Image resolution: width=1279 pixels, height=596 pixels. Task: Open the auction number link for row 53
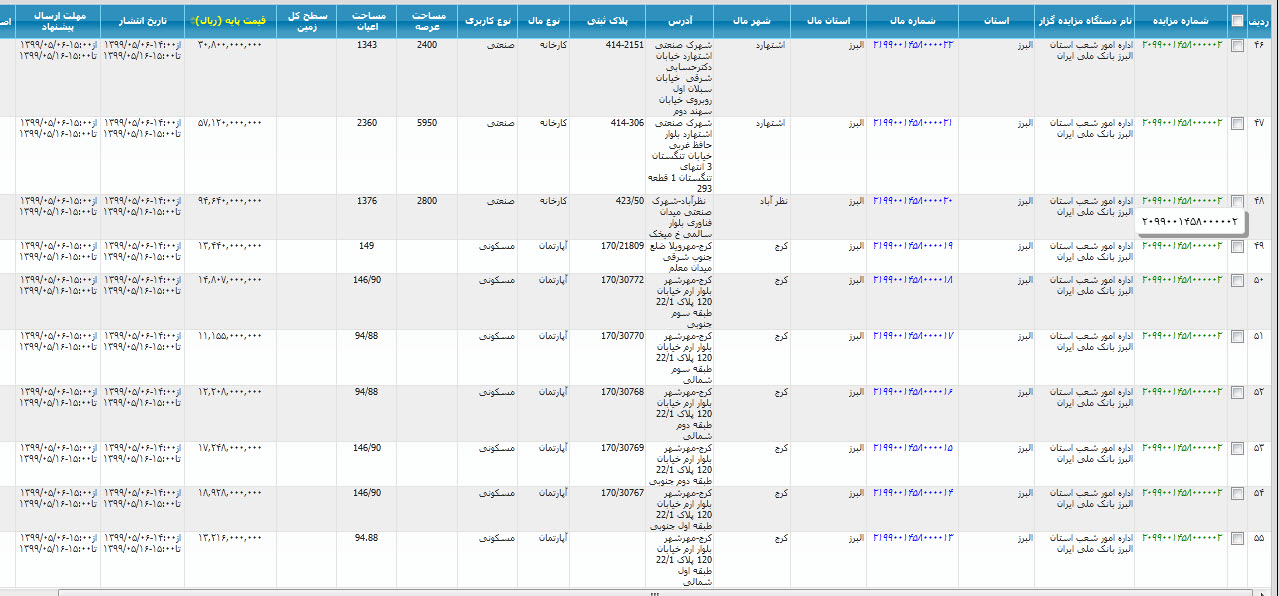pos(1182,447)
